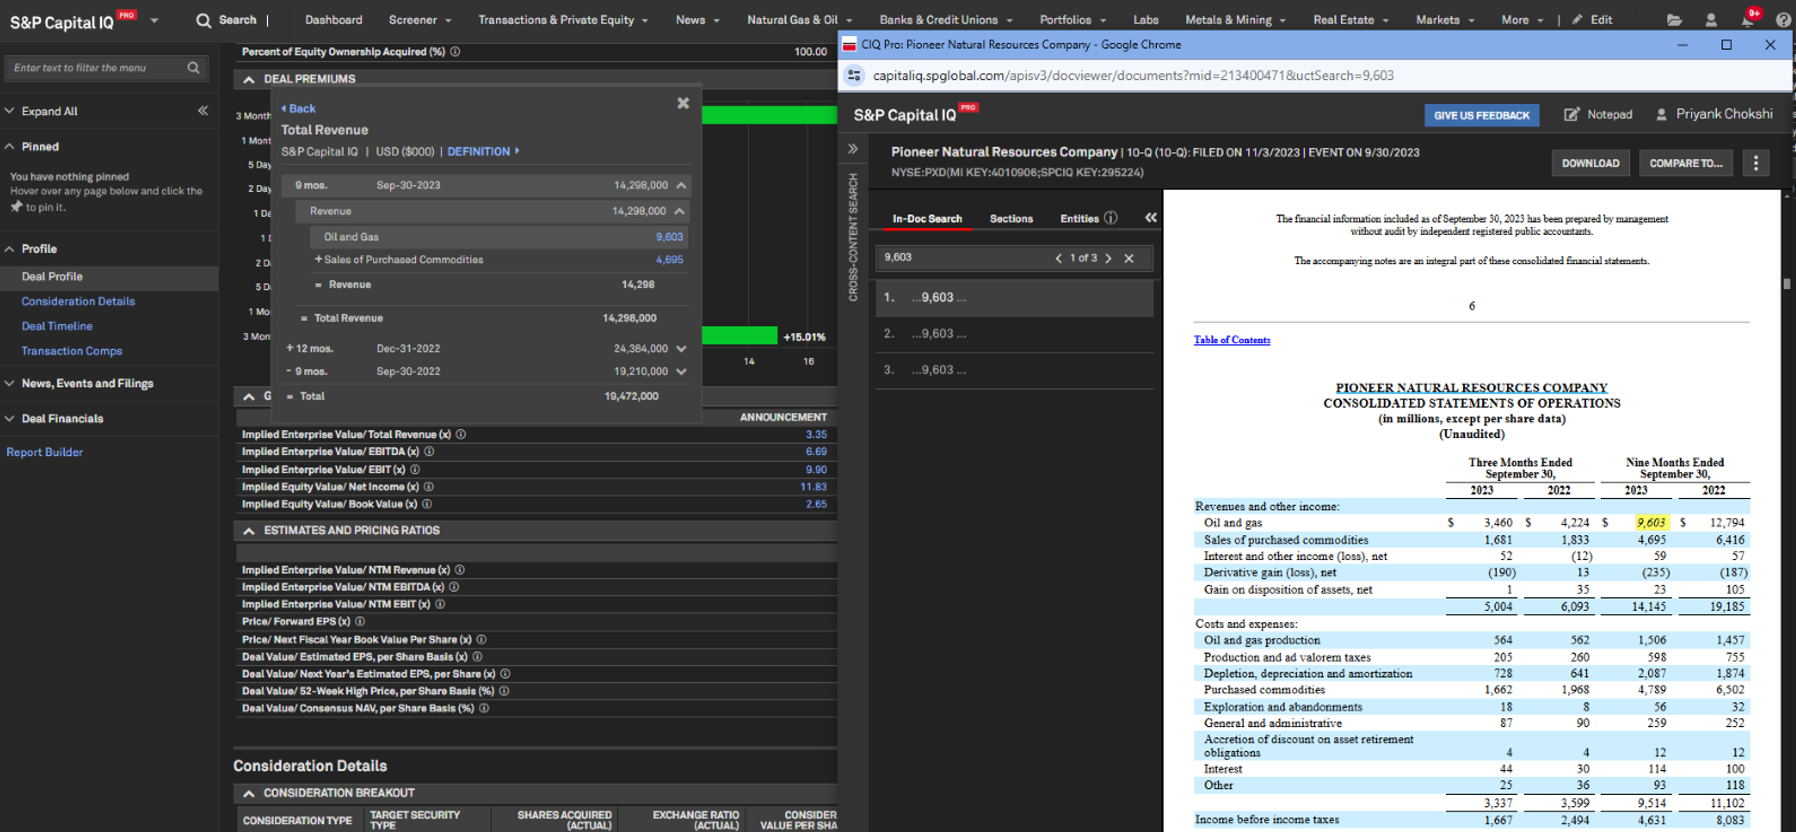
Task: Open the Table of Contents link
Action: 1232,340
